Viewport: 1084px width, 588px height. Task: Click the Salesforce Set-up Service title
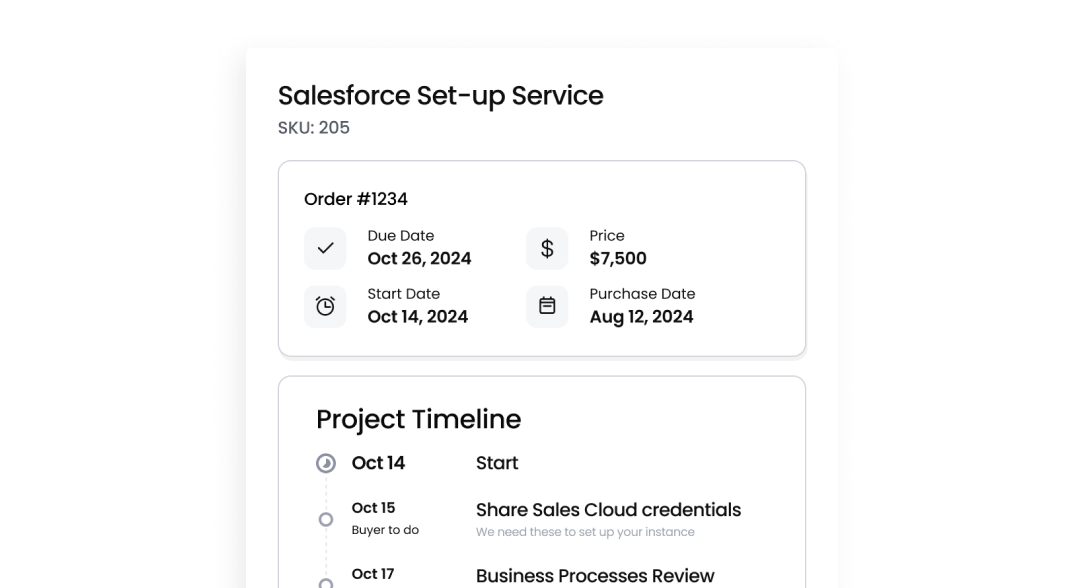(x=440, y=96)
